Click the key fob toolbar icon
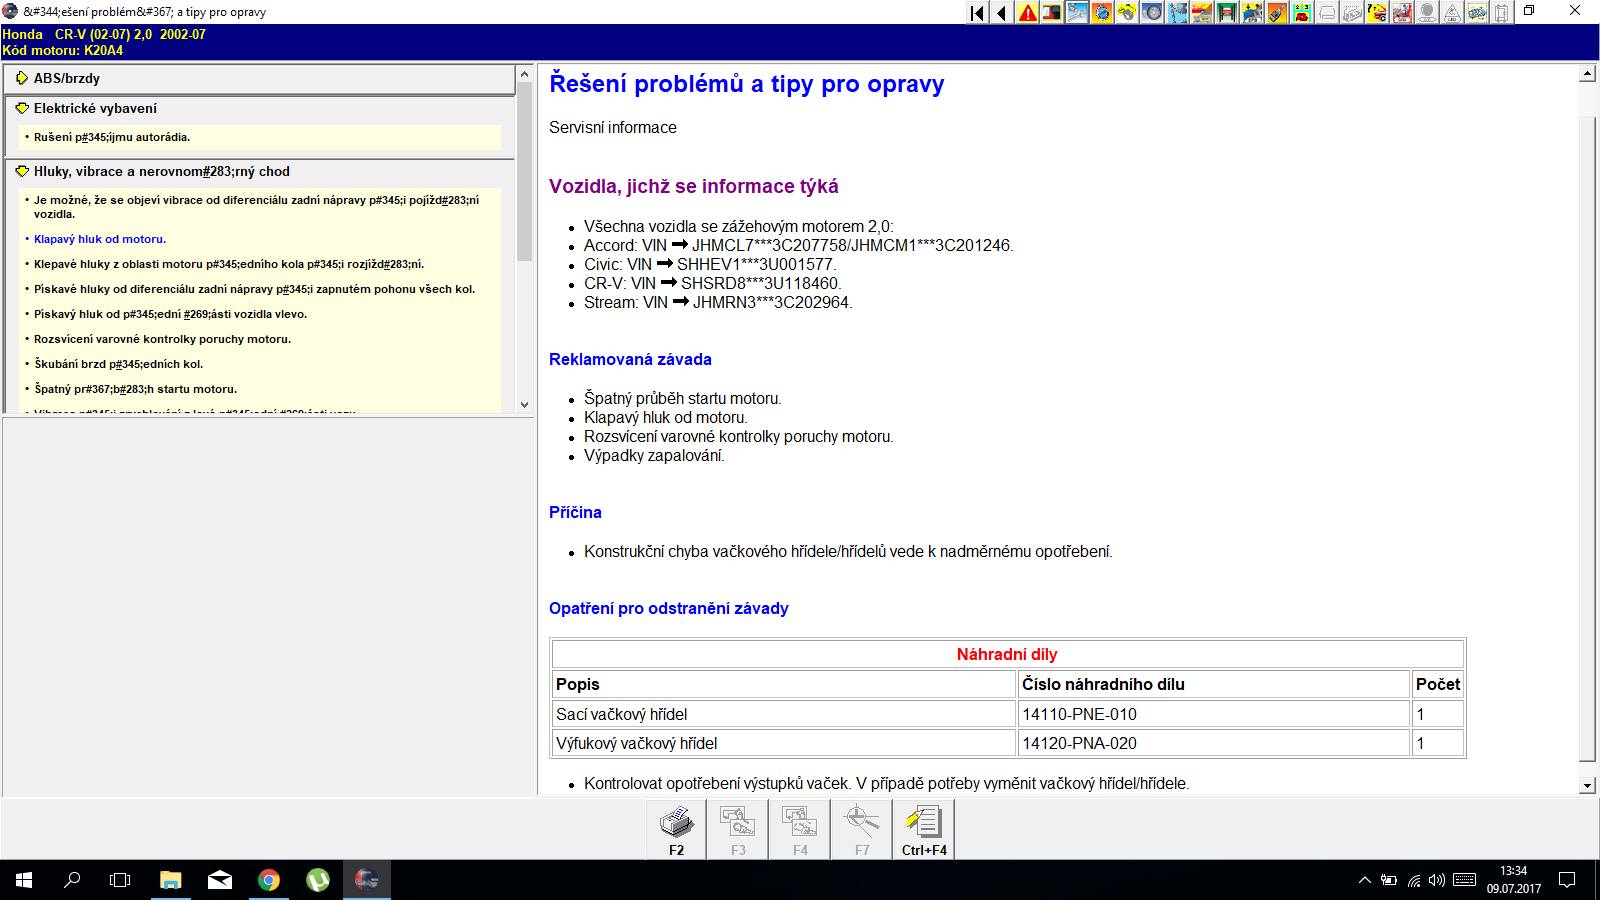Screen dimensions: 1600x900 tap(1277, 13)
